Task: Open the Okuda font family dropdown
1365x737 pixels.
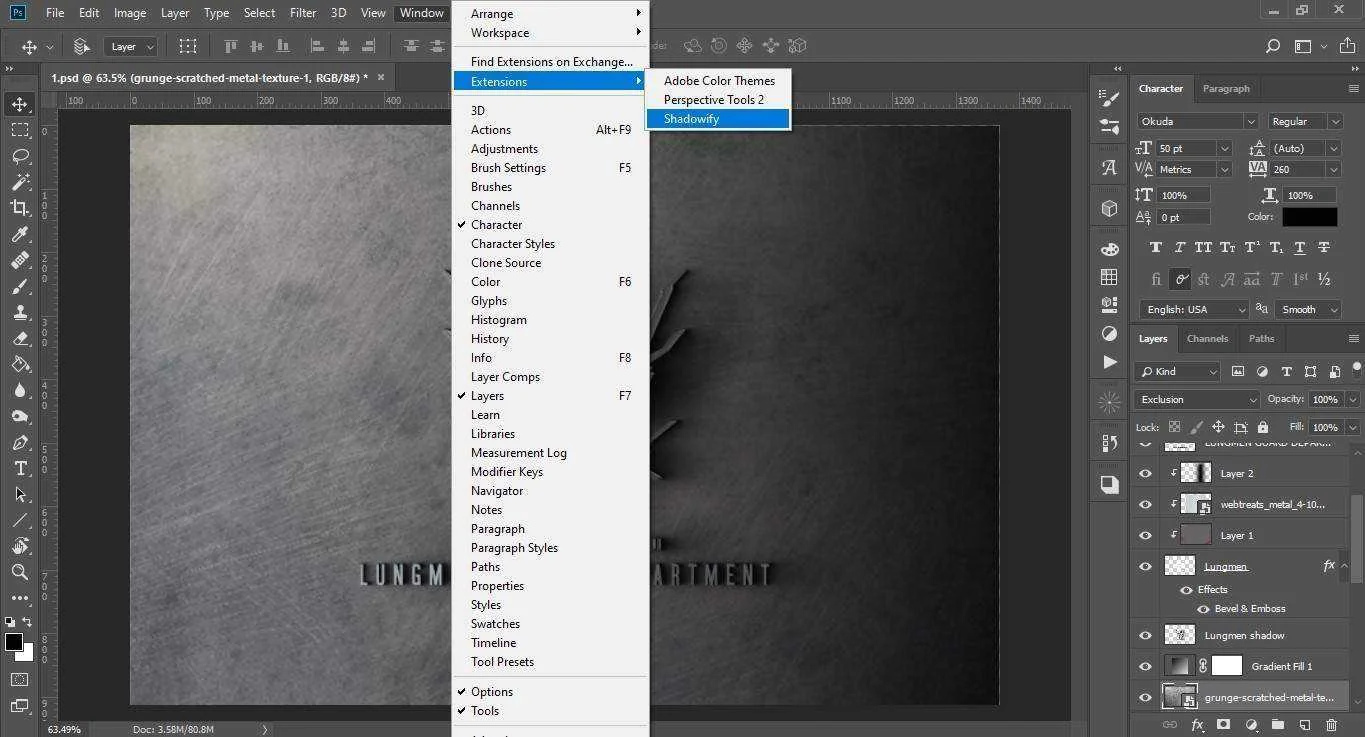Action: point(1250,121)
